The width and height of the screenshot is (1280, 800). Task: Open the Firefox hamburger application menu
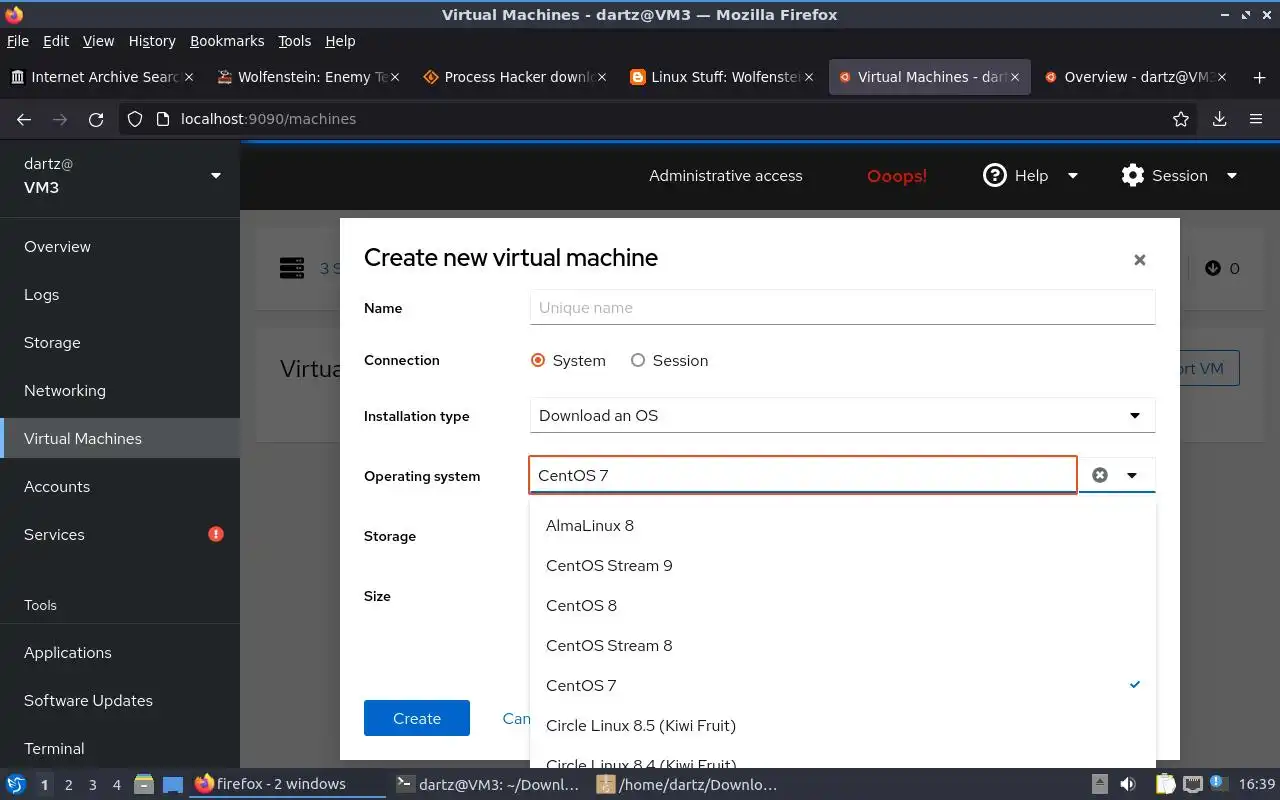click(1256, 119)
